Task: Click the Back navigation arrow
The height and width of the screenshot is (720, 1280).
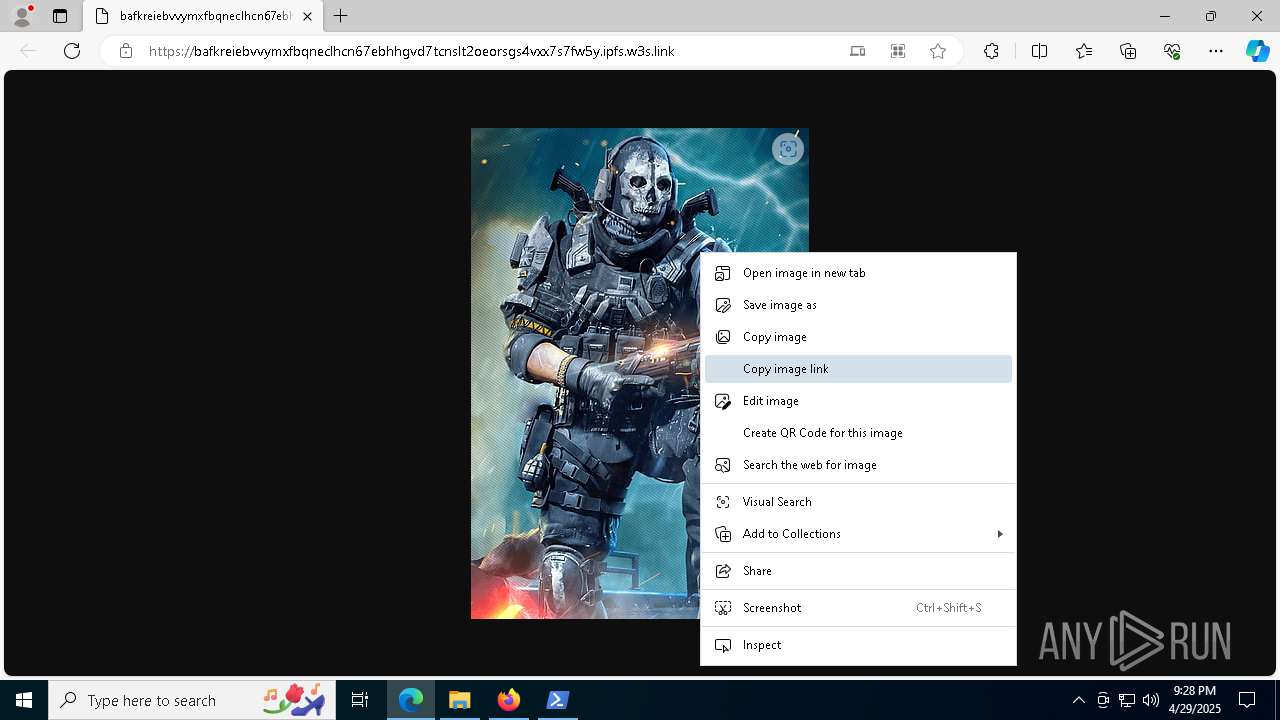Action: pos(28,51)
